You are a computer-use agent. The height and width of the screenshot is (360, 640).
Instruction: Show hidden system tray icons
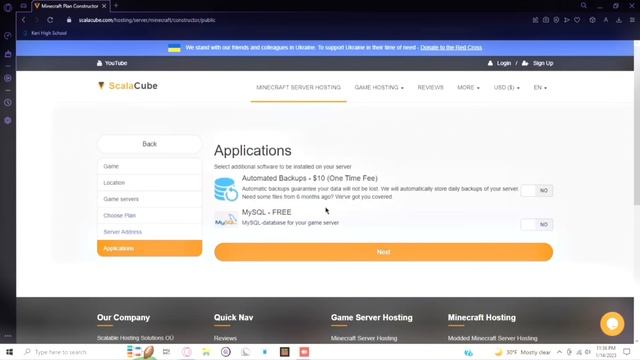pyautogui.click(x=559, y=352)
